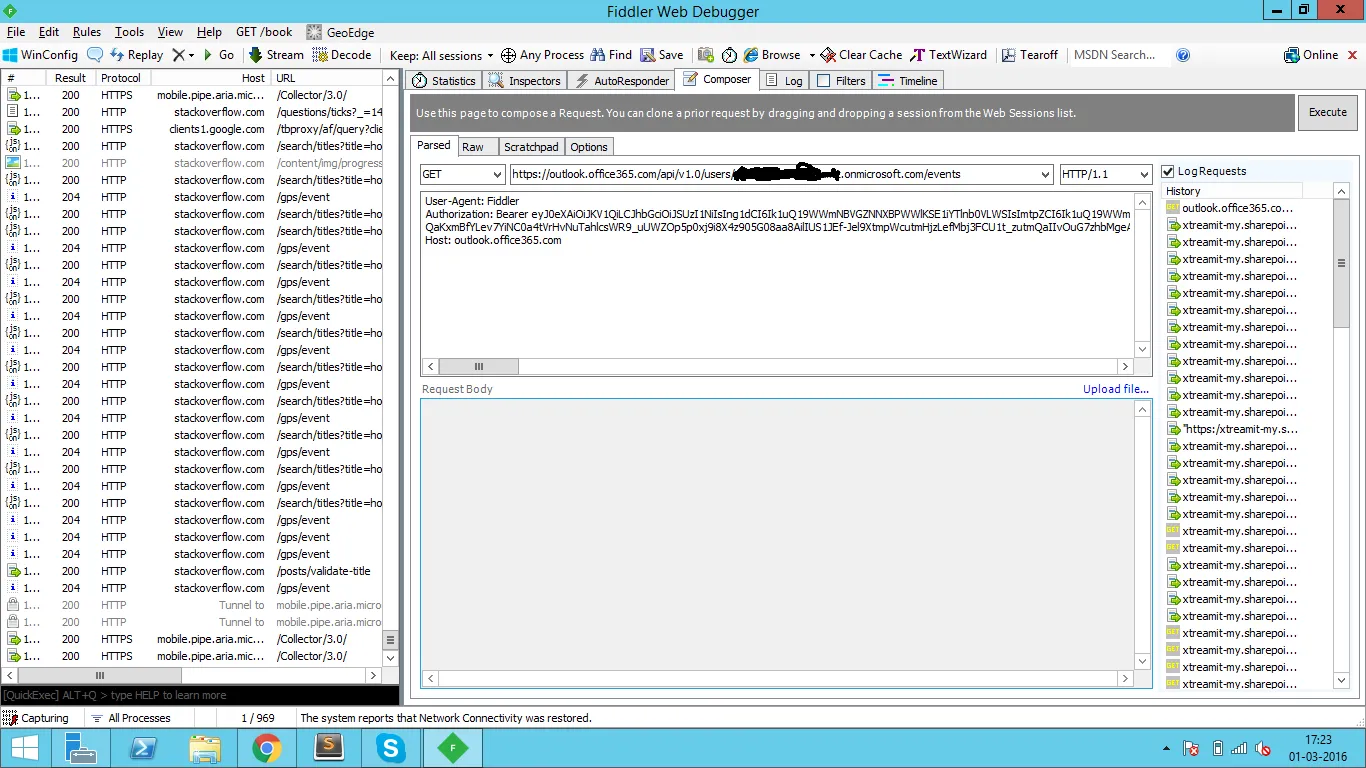The height and width of the screenshot is (768, 1366).
Task: Toggle the Decode toolbar option
Action: tap(342, 55)
